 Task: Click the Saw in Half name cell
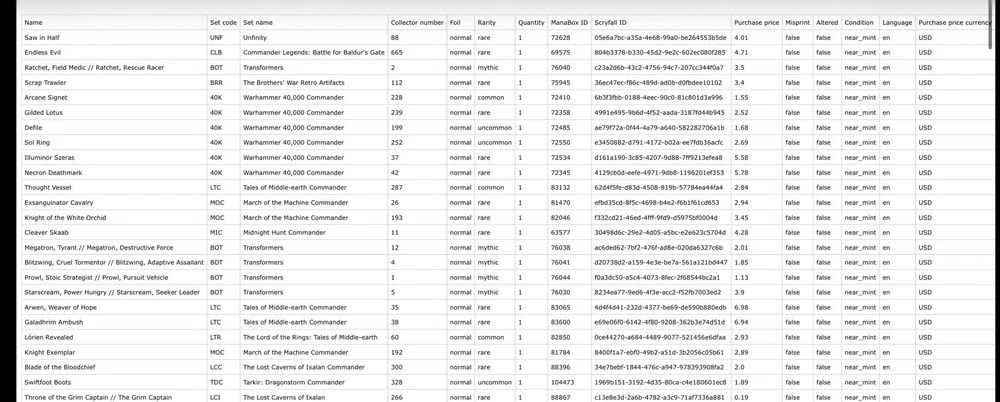pyautogui.click(x=42, y=37)
